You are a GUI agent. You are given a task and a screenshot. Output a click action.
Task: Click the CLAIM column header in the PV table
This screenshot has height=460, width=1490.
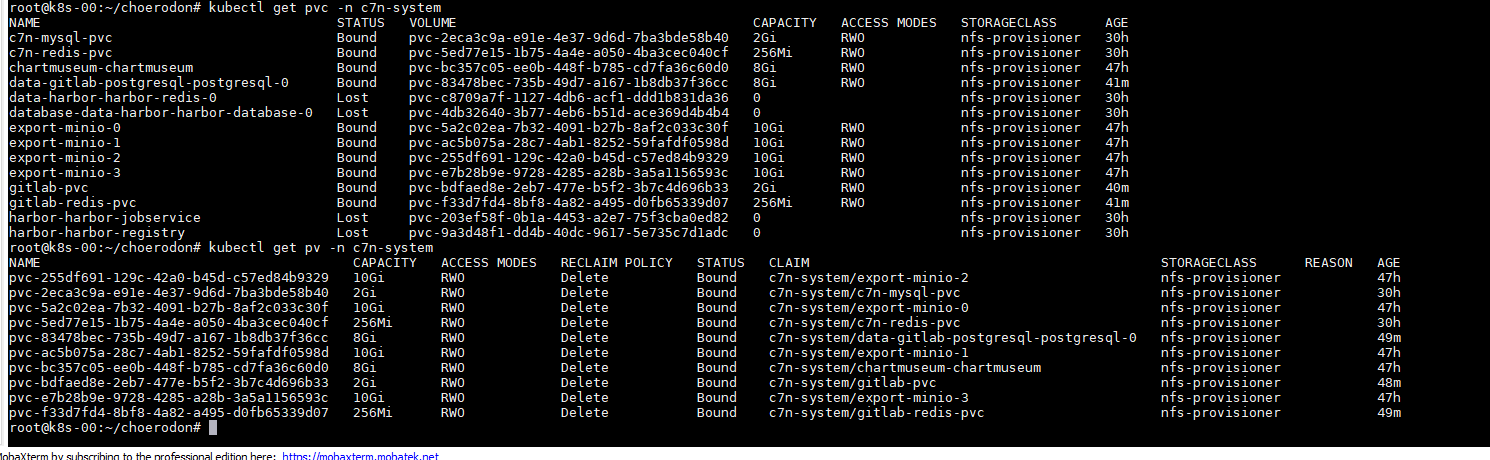point(789,262)
